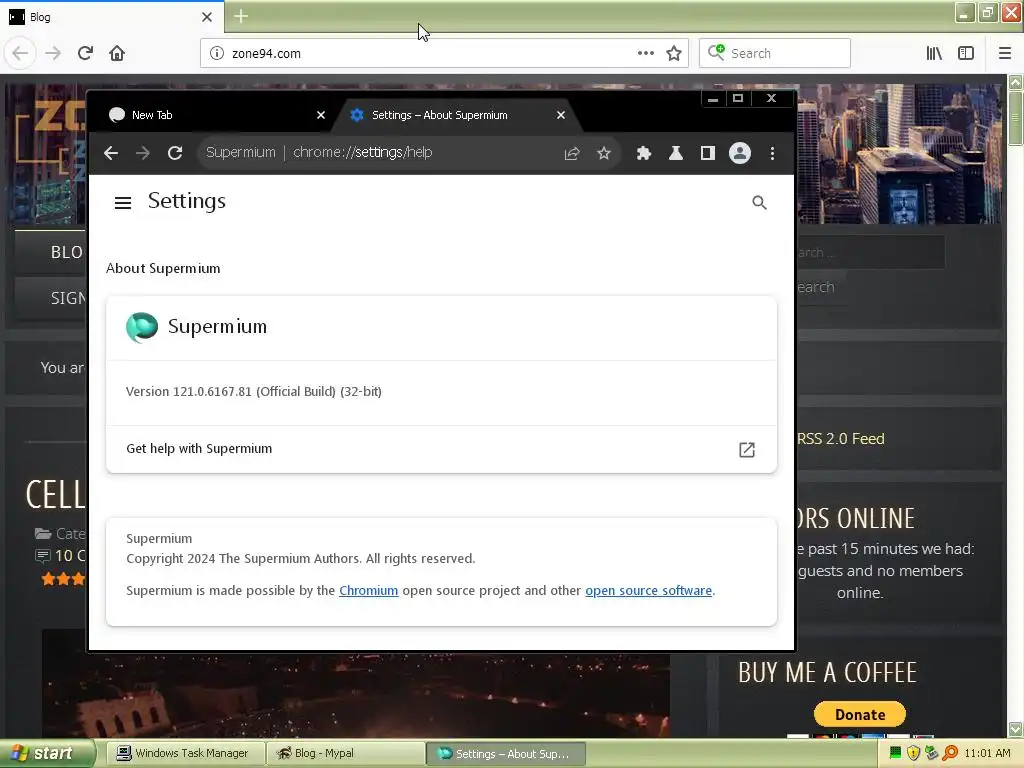Image resolution: width=1024 pixels, height=768 pixels.
Task: Open Supermium experiments flask icon
Action: [676, 153]
